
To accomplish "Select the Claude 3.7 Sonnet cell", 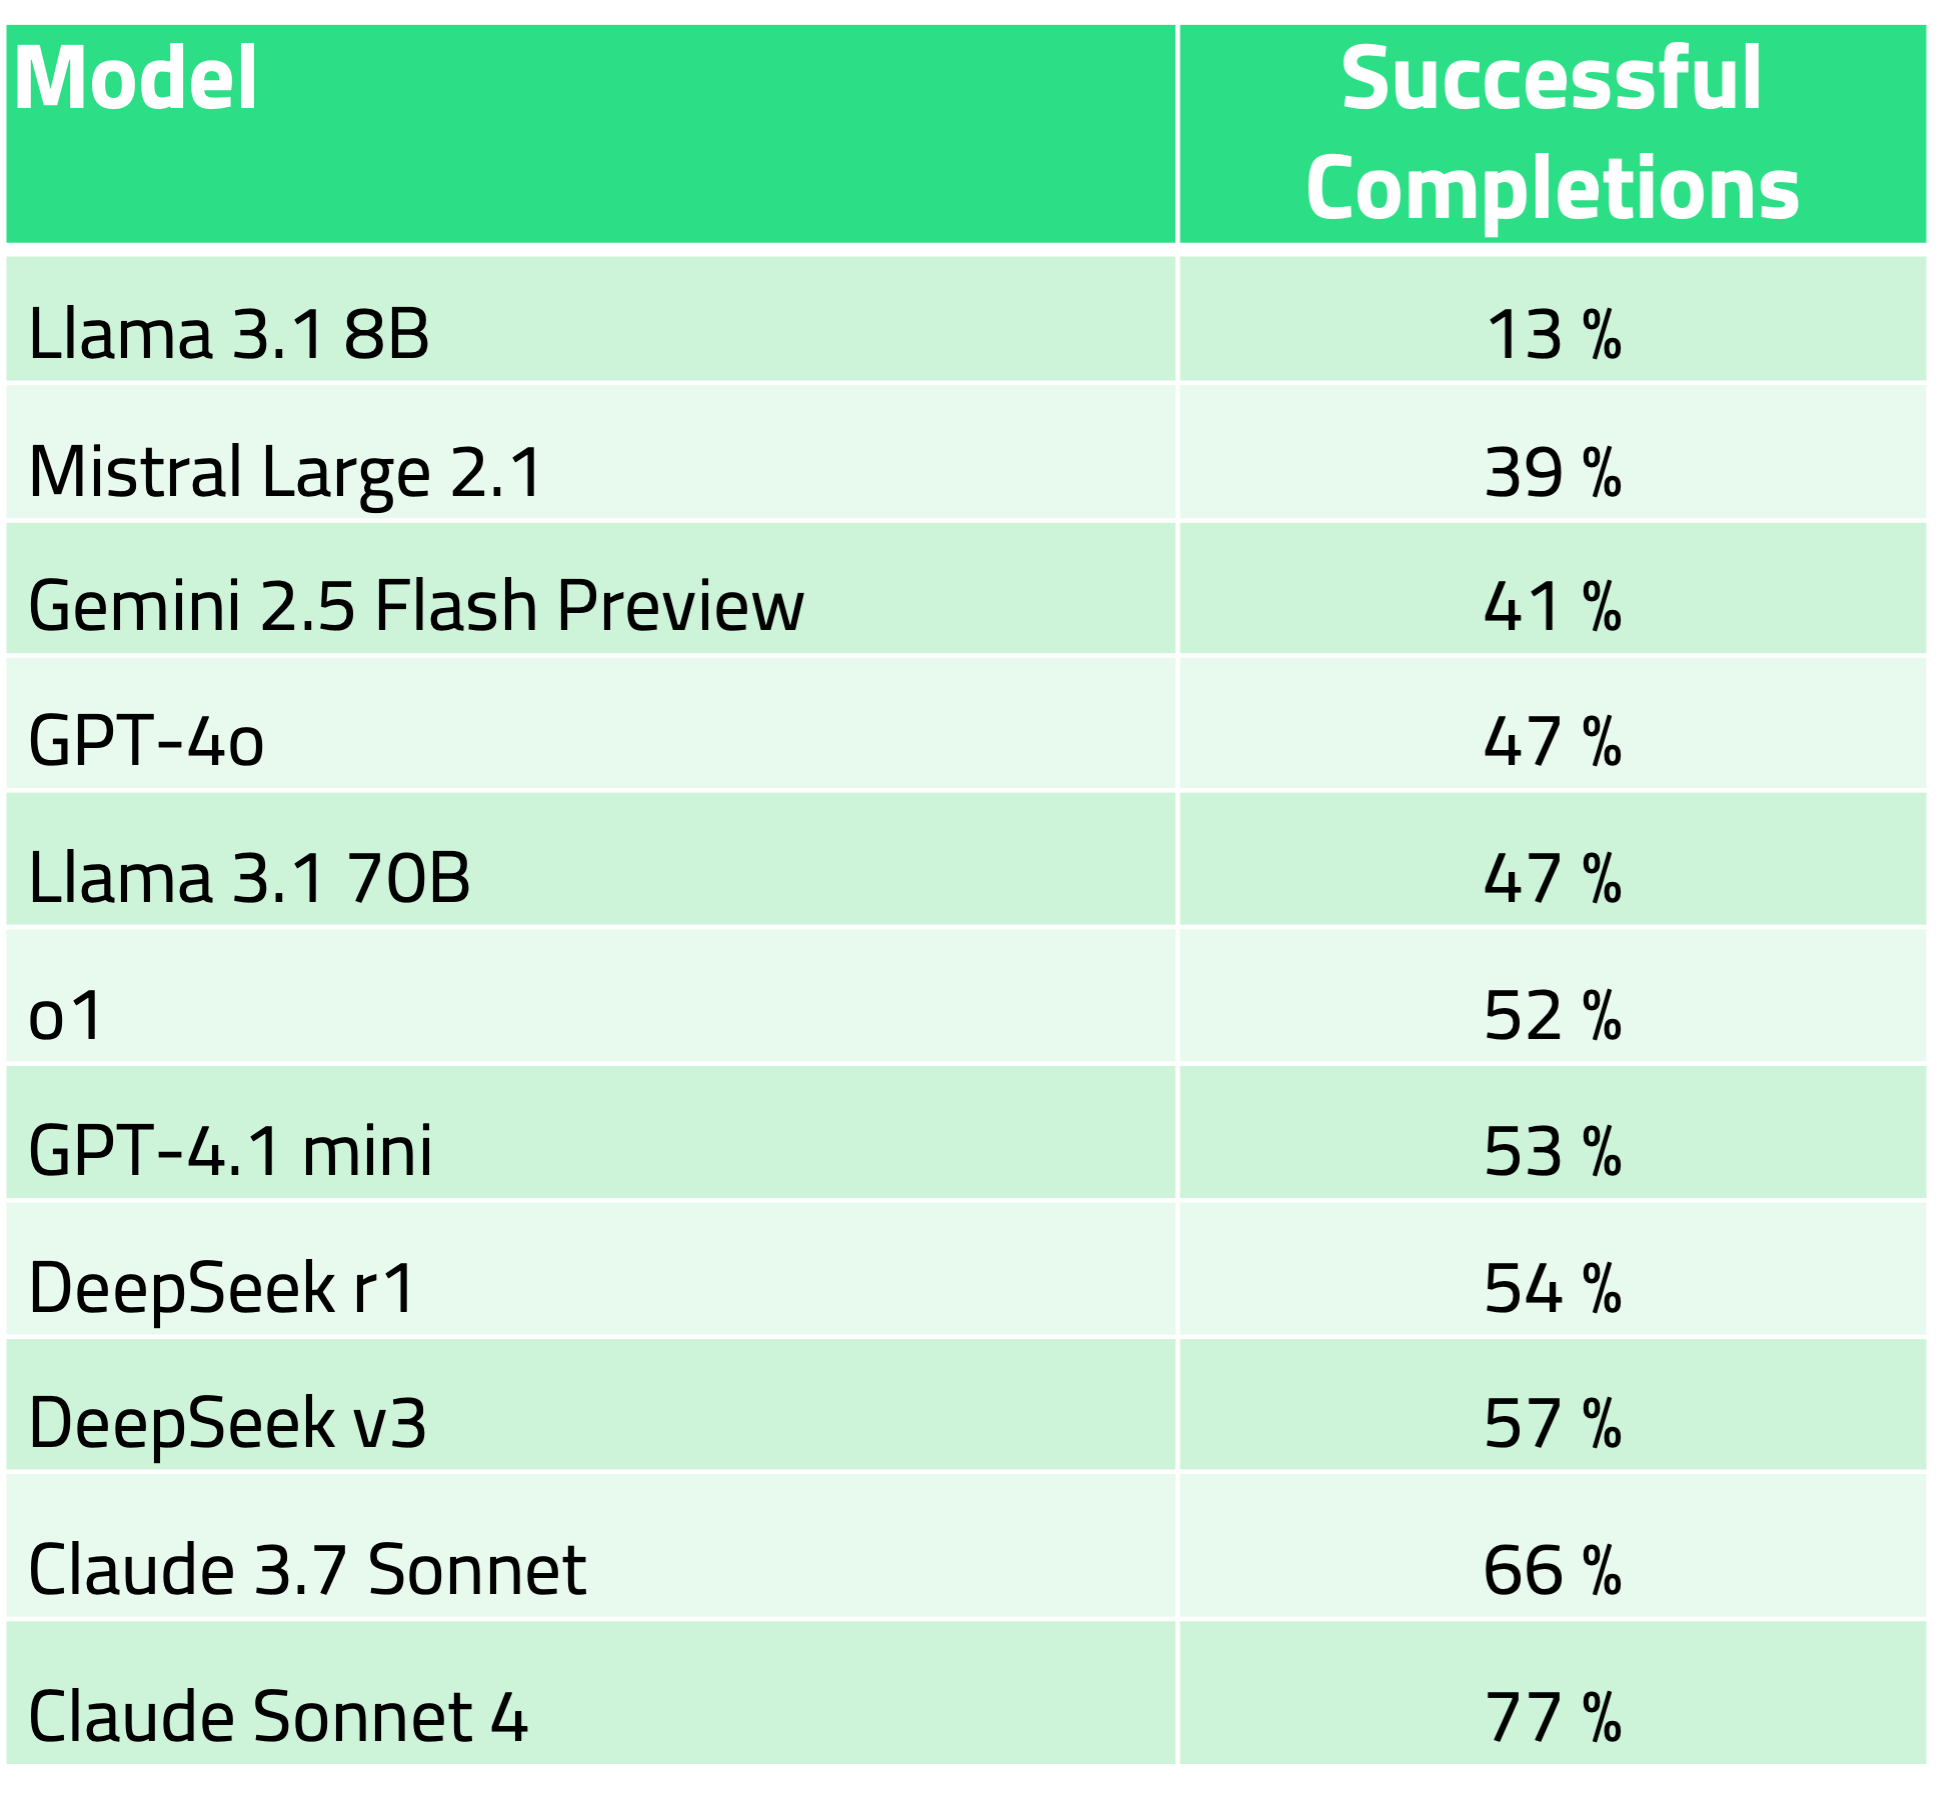I will click(307, 1569).
